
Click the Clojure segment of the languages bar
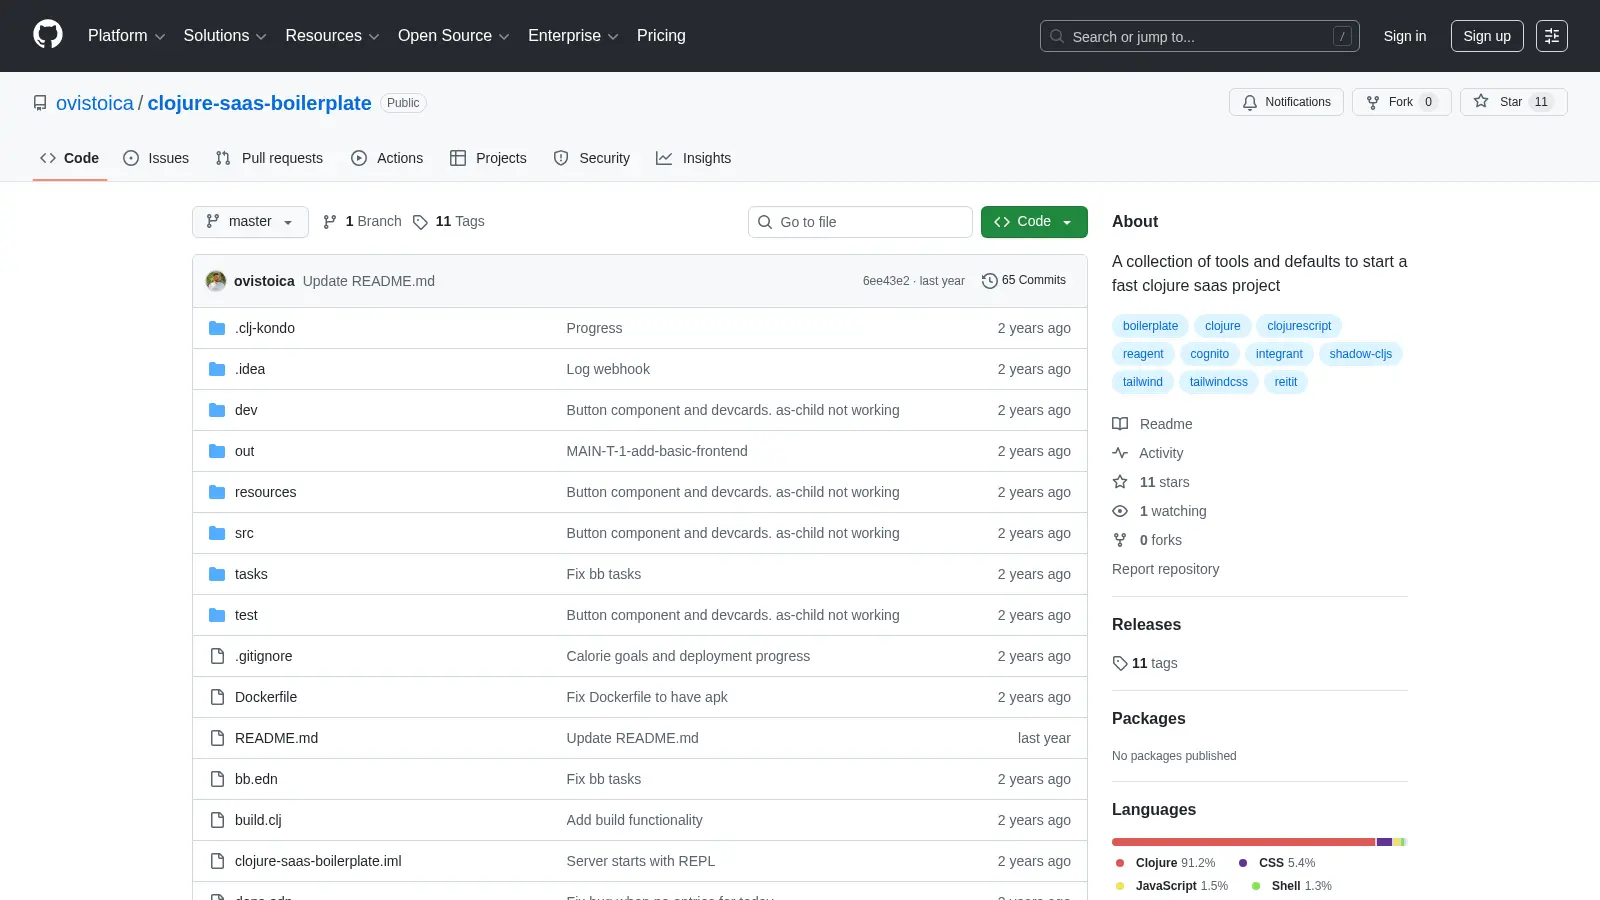click(x=1244, y=842)
